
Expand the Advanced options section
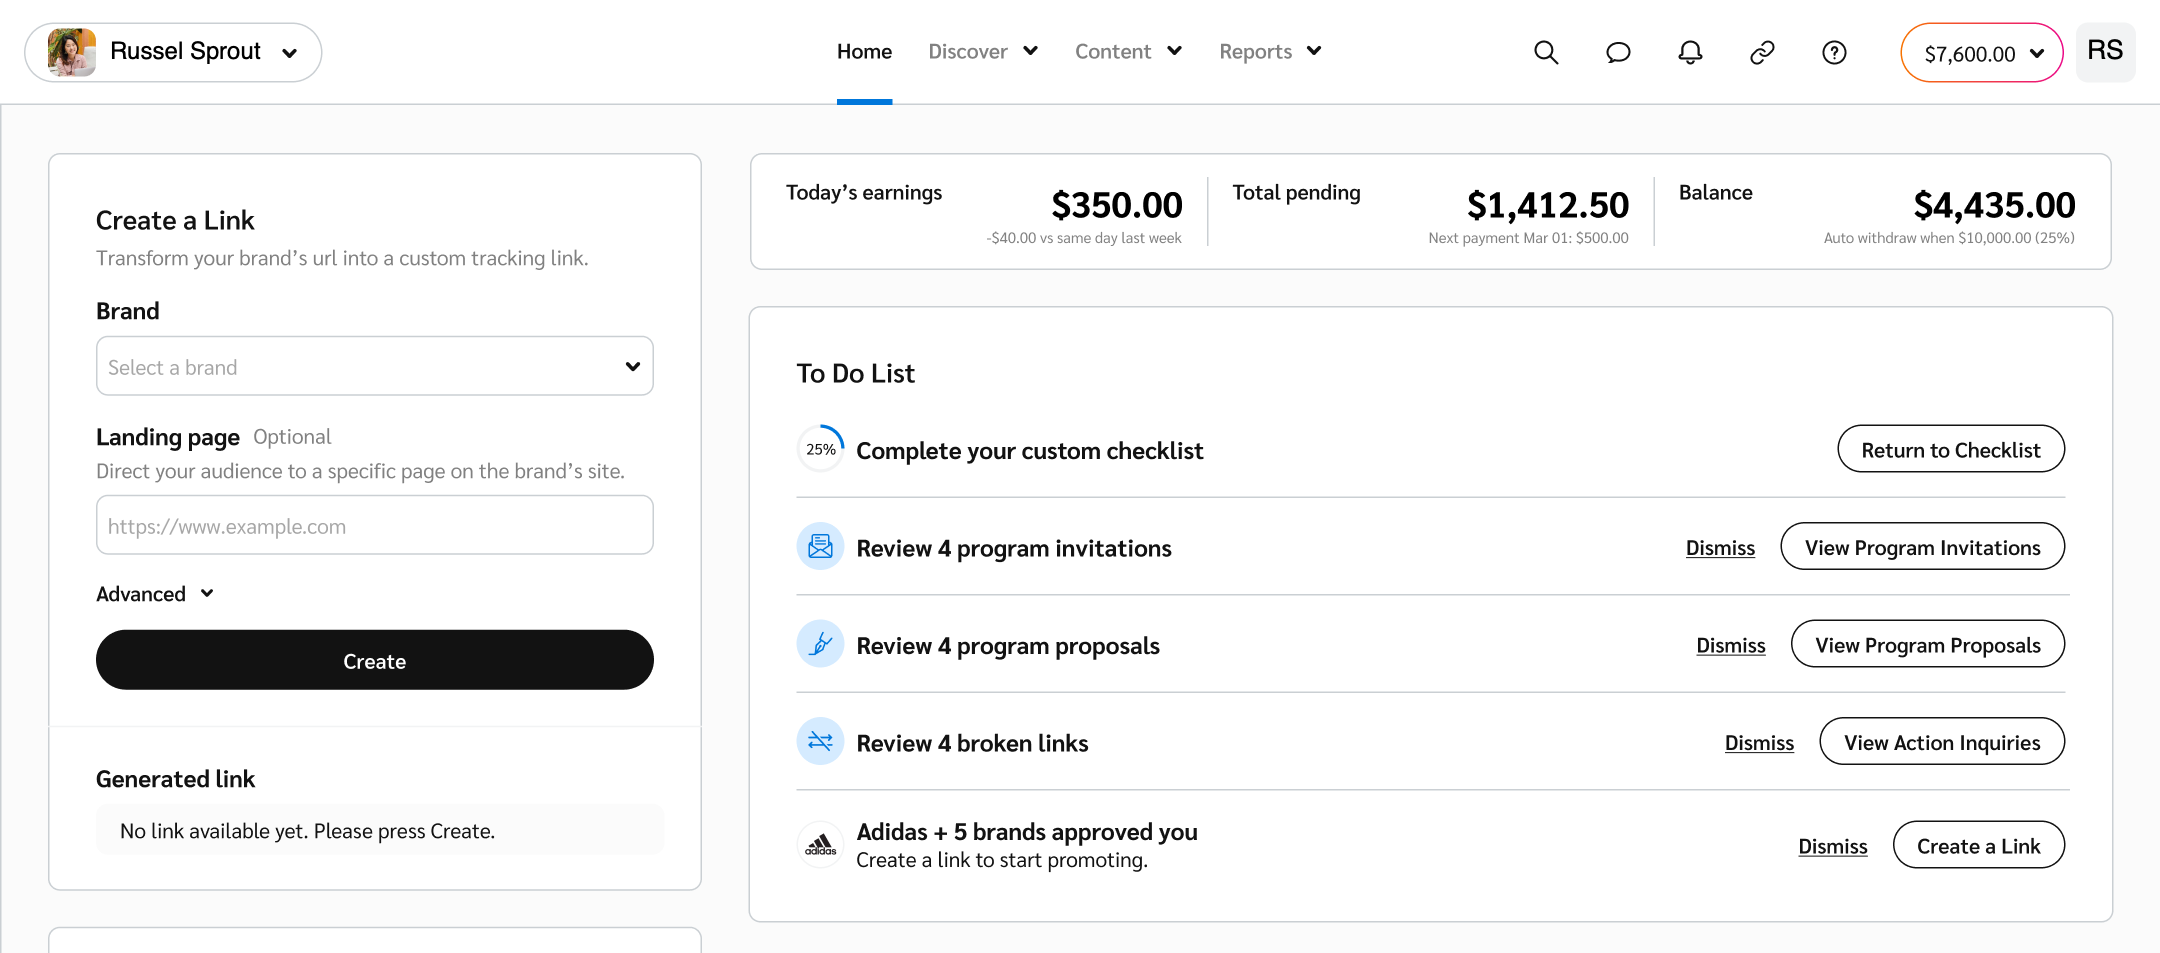155,594
